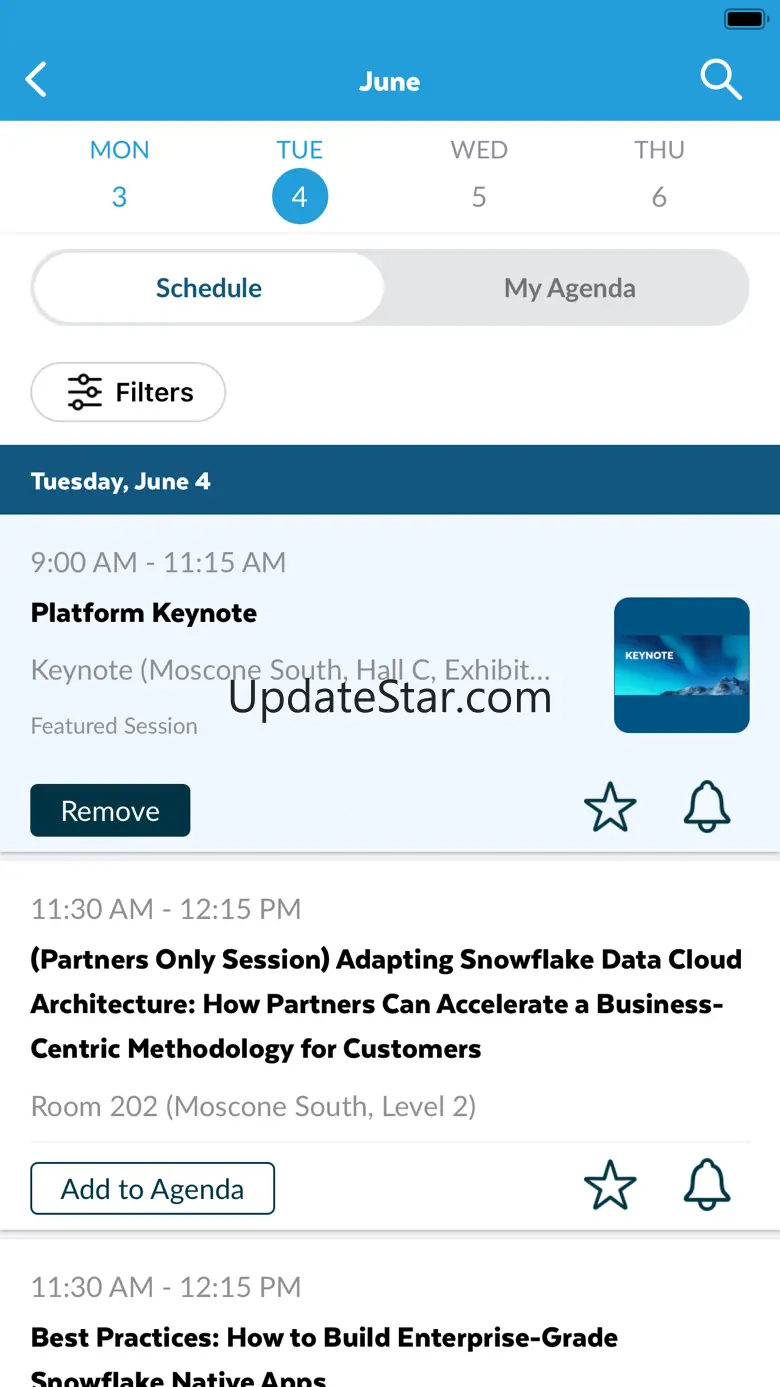Viewport: 780px width, 1387px height.
Task: Switch to the Schedule tab
Action: [x=209, y=288]
